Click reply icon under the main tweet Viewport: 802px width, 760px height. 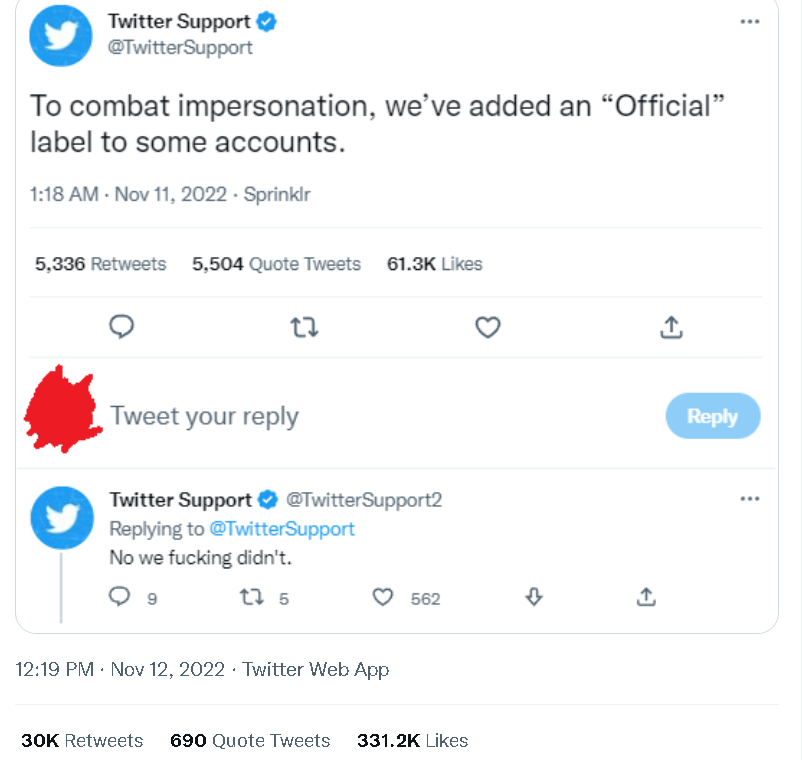point(122,327)
